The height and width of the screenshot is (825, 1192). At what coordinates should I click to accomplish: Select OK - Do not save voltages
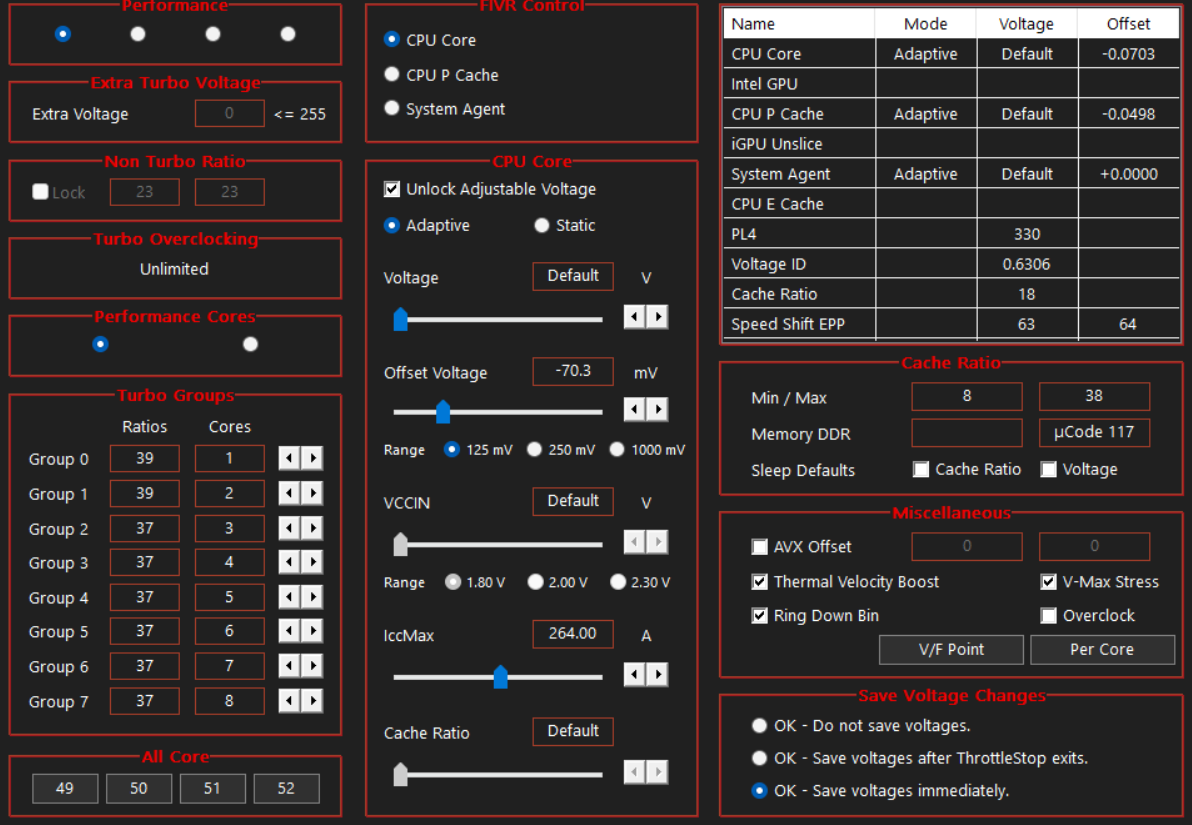[x=760, y=726]
